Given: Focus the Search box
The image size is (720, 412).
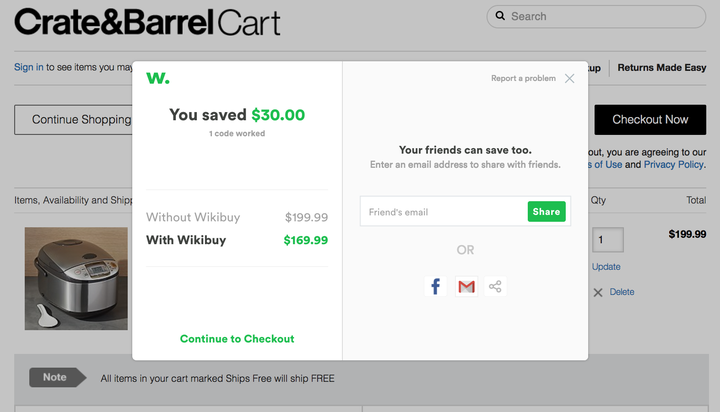Looking at the screenshot, I should click(x=596, y=17).
